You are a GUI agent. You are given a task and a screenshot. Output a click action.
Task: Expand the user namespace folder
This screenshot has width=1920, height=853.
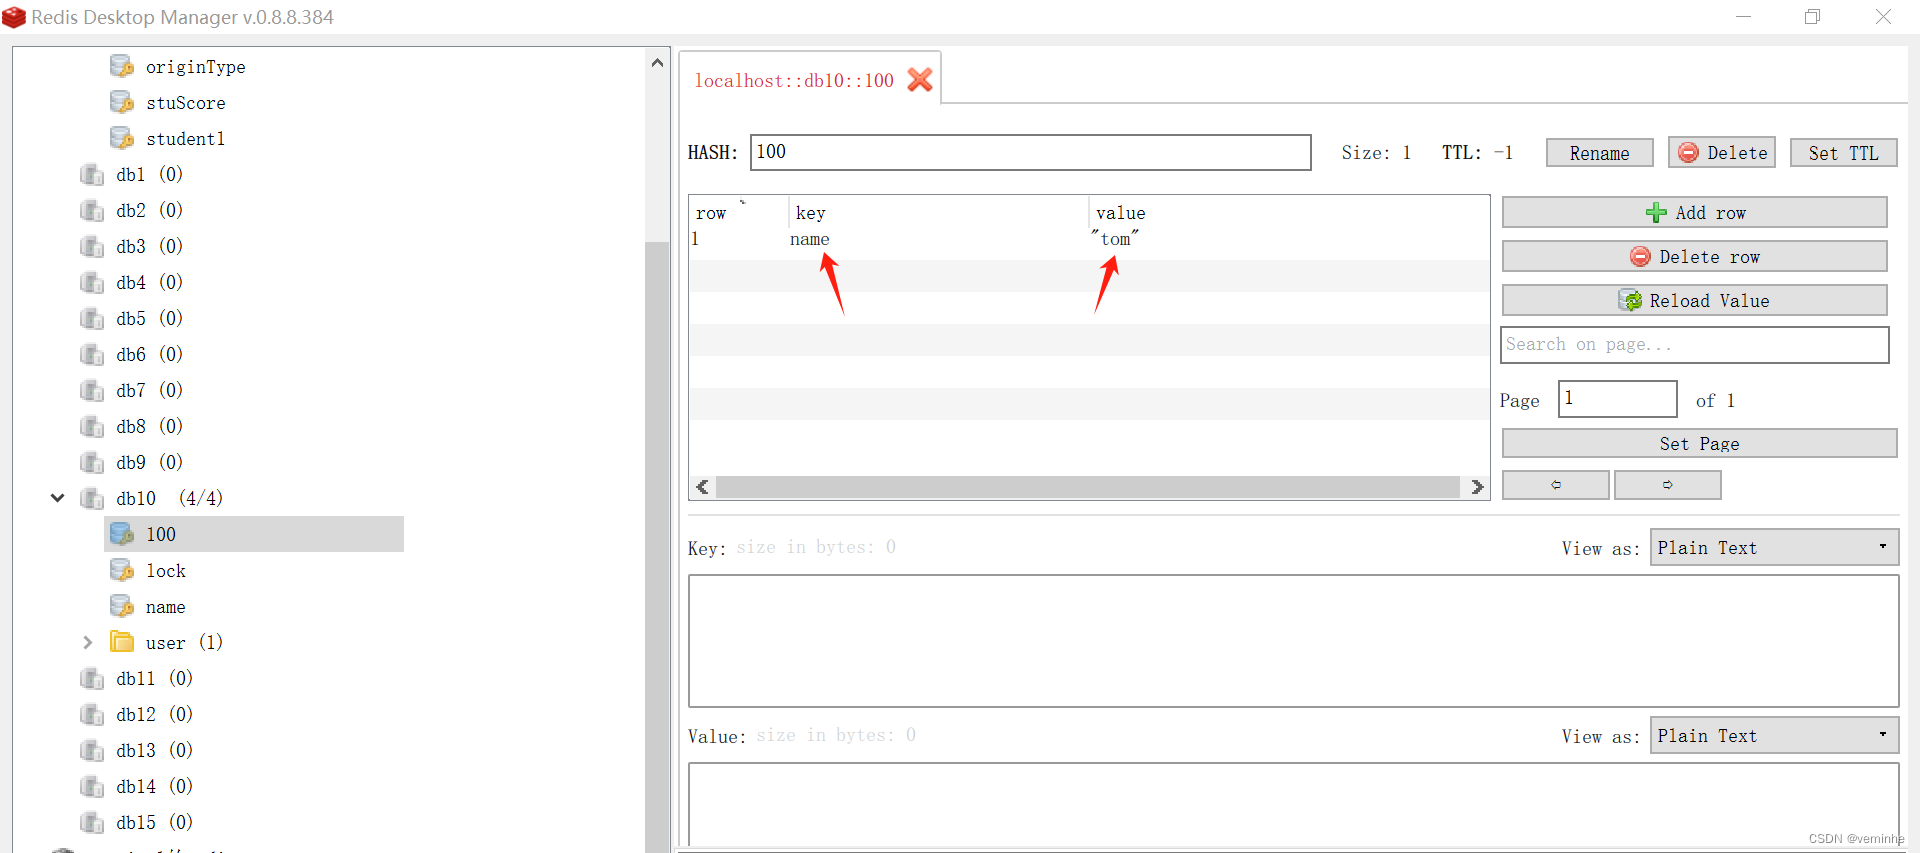pyautogui.click(x=88, y=642)
